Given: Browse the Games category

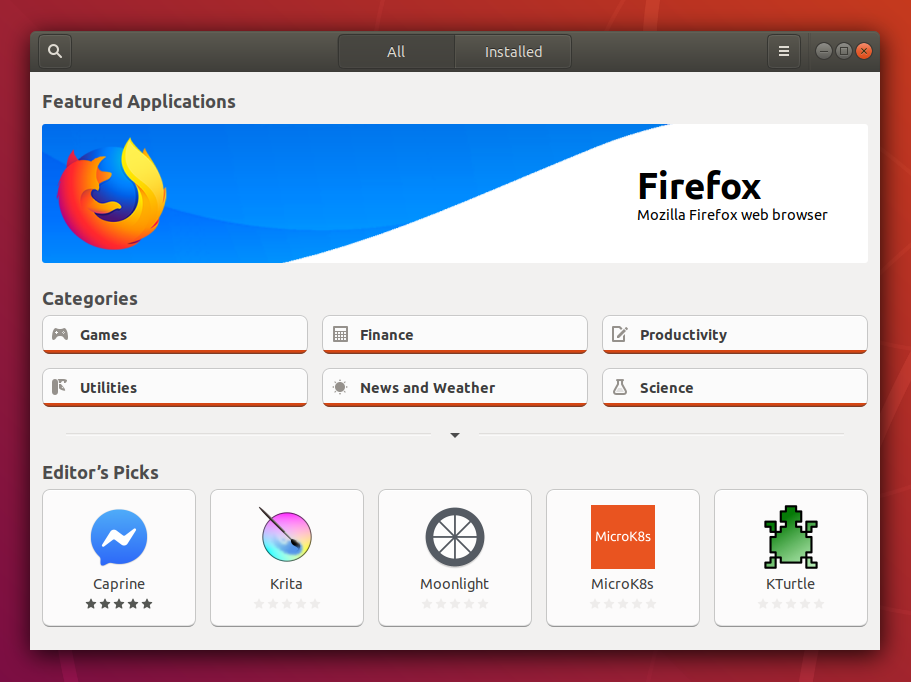Looking at the screenshot, I should 175,335.
